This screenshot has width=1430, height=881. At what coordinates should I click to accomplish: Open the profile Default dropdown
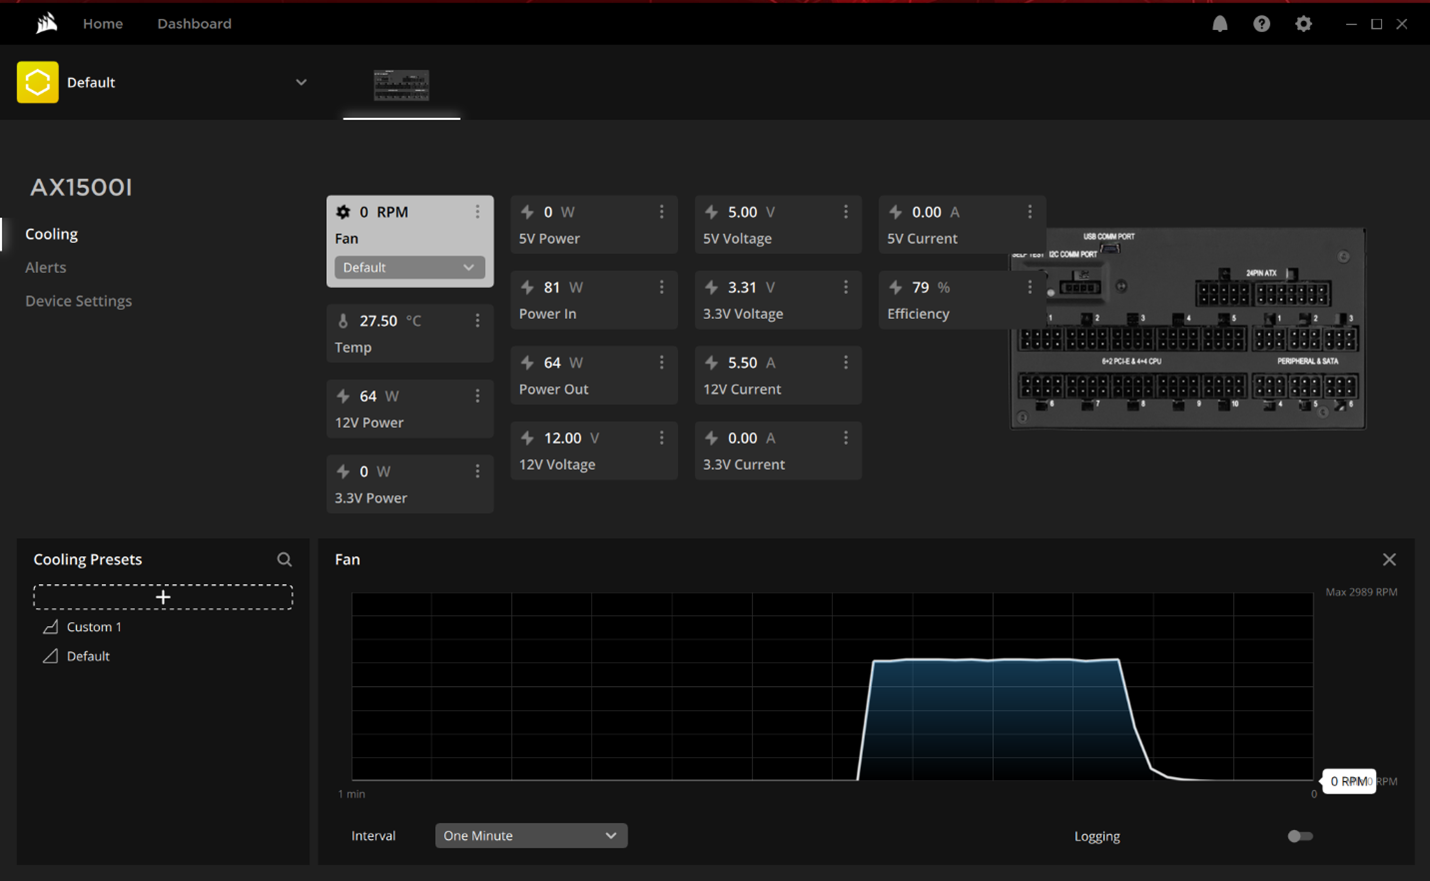[300, 82]
